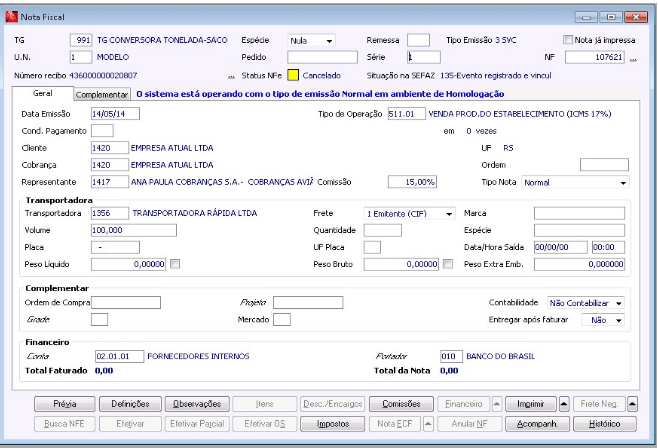Click the Portador field showing 010
658x448 pixels.
click(452, 357)
